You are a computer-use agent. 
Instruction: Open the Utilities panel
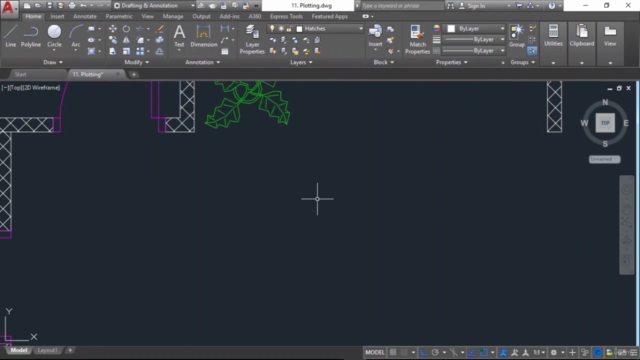[553, 43]
